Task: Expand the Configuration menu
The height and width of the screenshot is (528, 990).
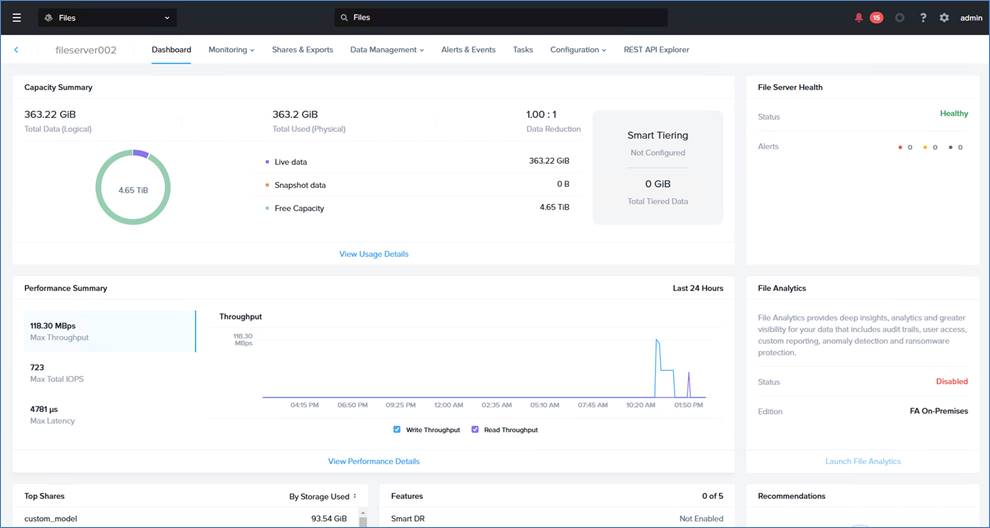Action: pos(578,49)
